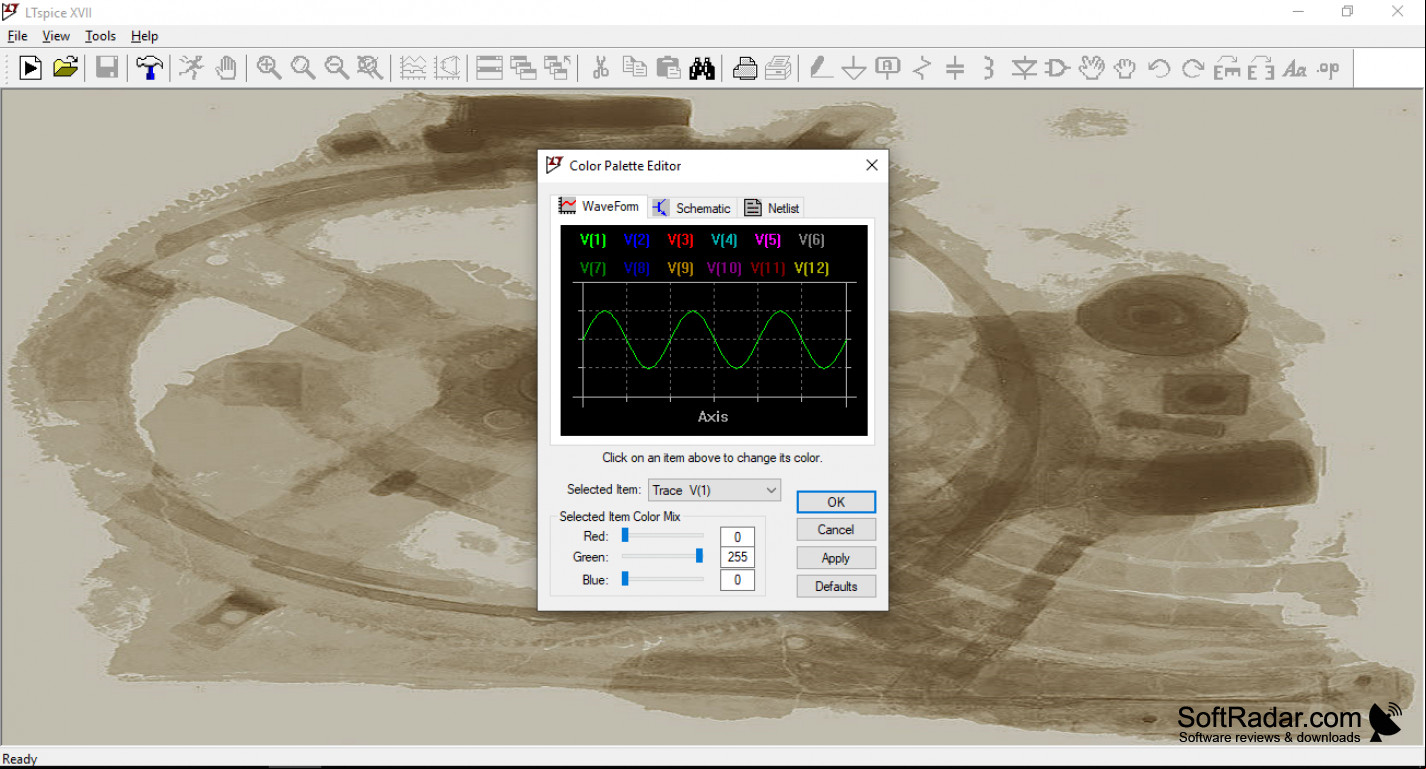This screenshot has height=769, width=1426.
Task: Click the Red color slider handle
Action: (x=625, y=535)
